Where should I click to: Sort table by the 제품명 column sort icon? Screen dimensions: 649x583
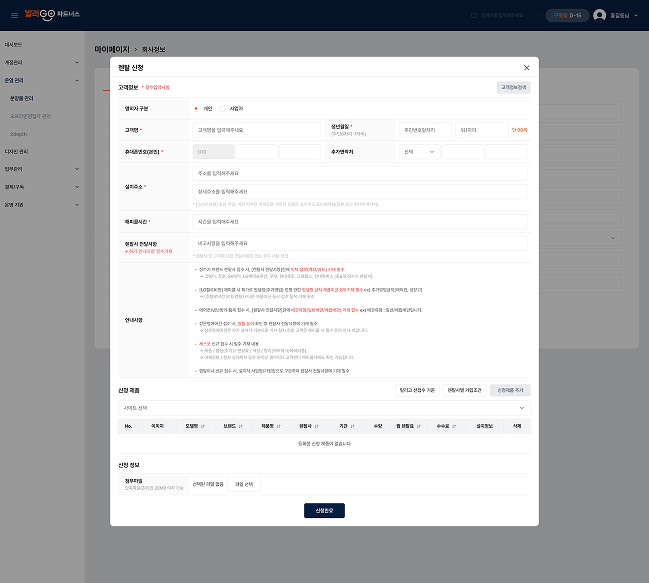tap(279, 426)
